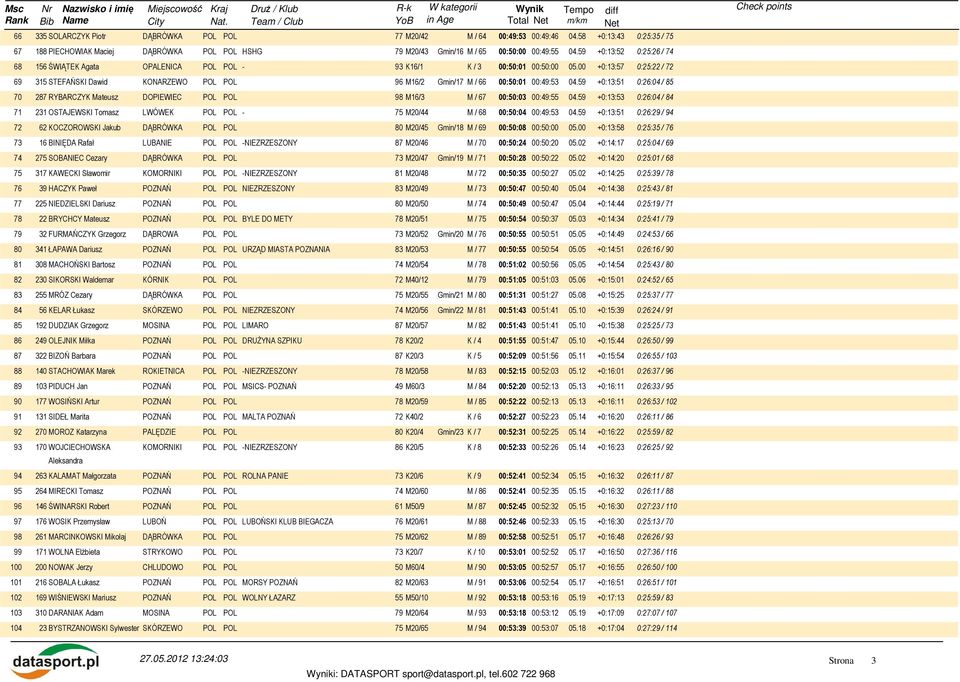Select the timestamp 27.05.2012 13:24:03
Viewport: 960px width, 682px height.
[184, 659]
